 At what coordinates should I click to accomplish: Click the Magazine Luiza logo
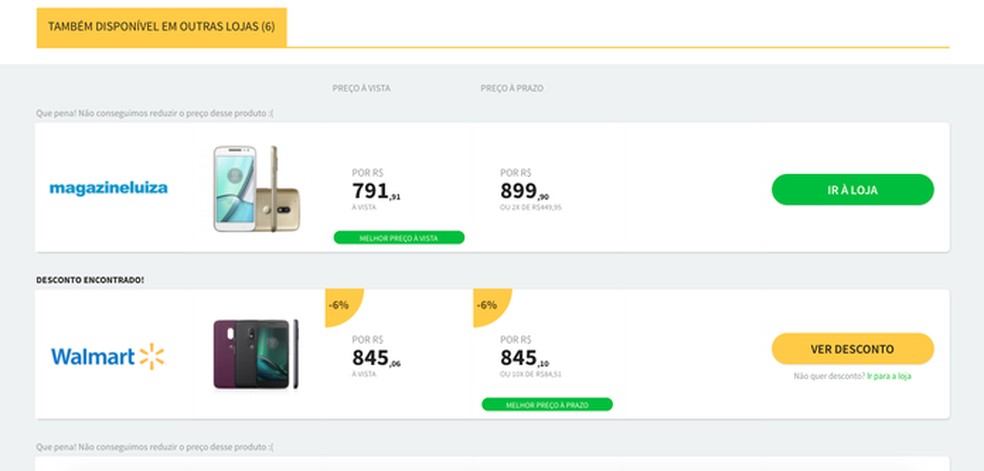[109, 188]
